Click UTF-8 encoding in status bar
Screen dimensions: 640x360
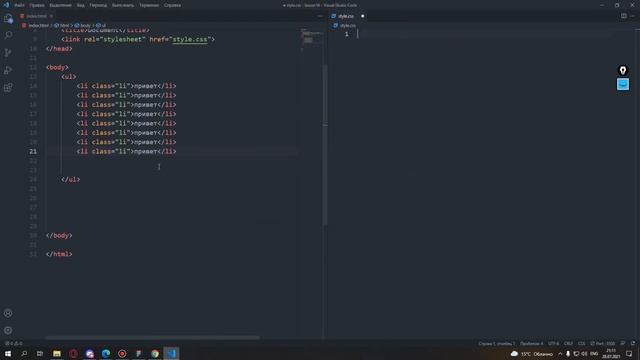[x=553, y=343]
